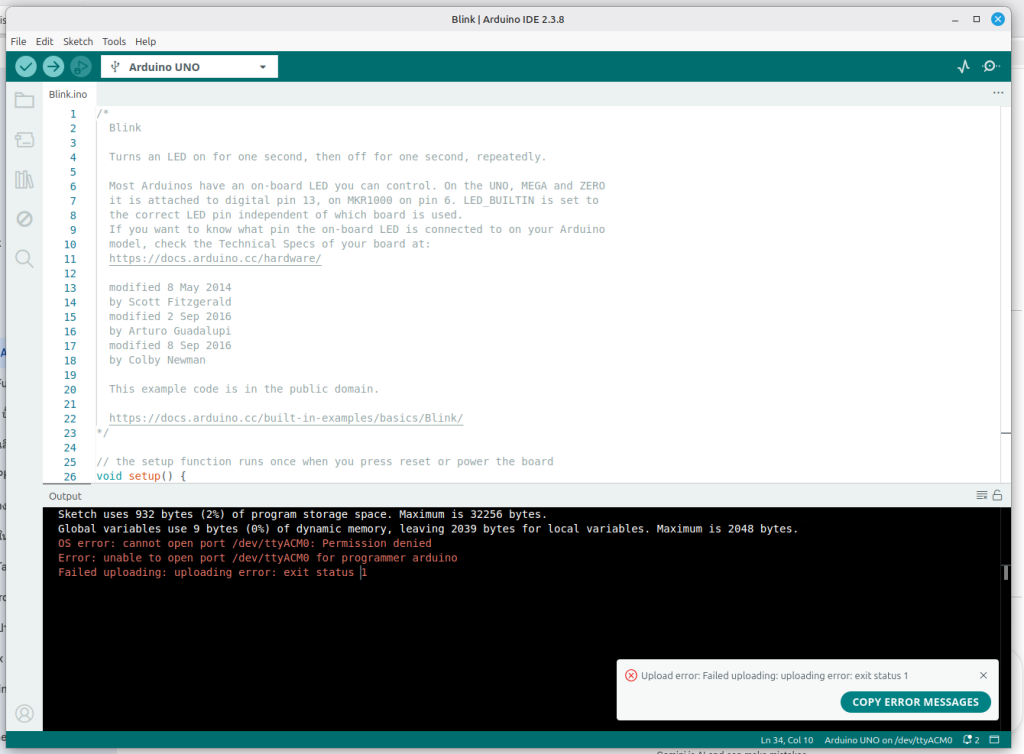The image size is (1024, 754).
Task: Click the 'Sketch uses 932 bytes' output line
Action: pyautogui.click(x=302, y=514)
